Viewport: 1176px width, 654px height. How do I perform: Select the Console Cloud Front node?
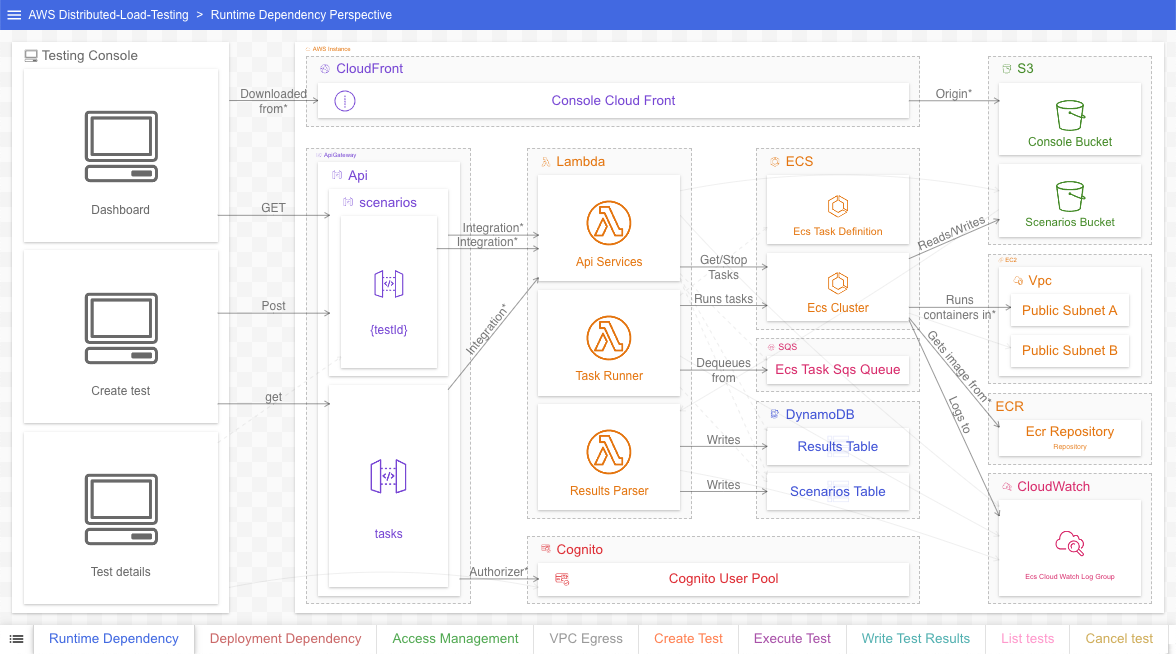(614, 100)
